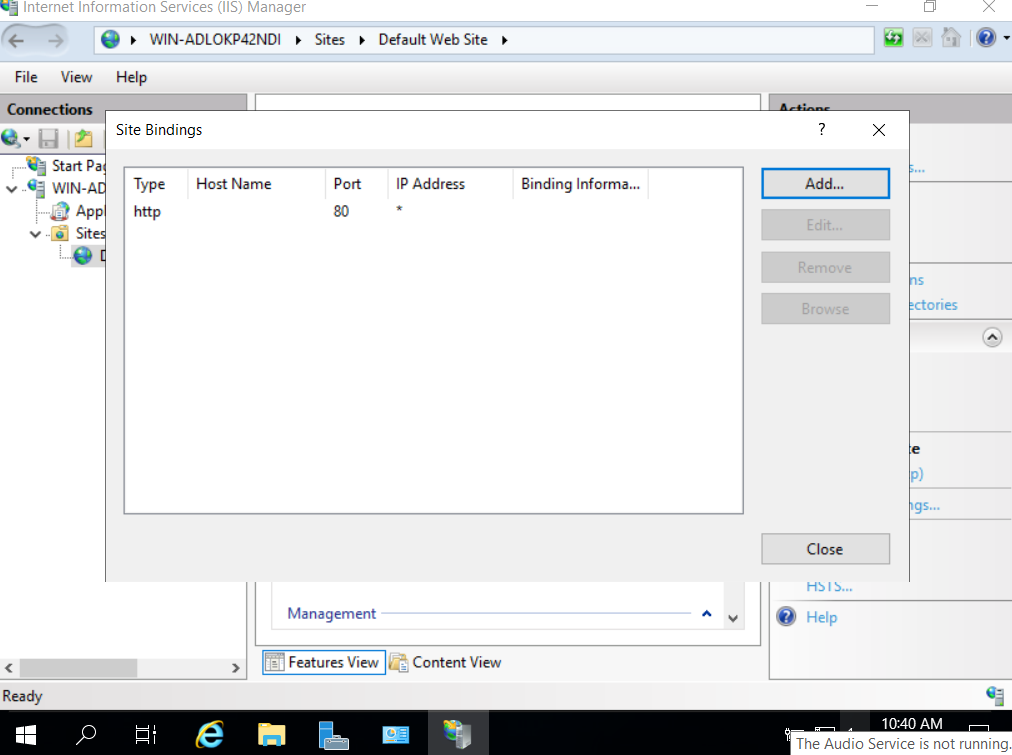Image resolution: width=1012 pixels, height=755 pixels.
Task: Switch to Content View tab
Action: click(446, 662)
